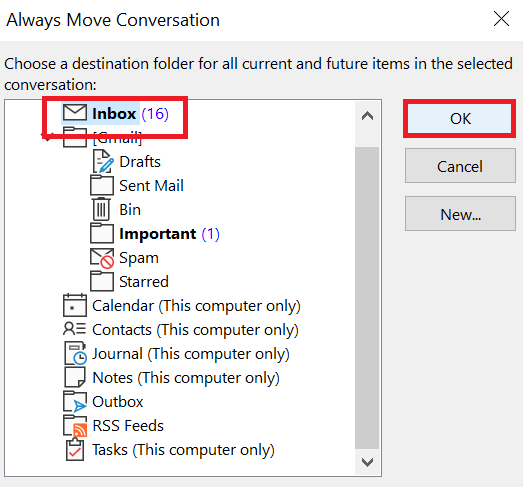Select the Inbox envelope icon
523x487 pixels.
[75, 113]
